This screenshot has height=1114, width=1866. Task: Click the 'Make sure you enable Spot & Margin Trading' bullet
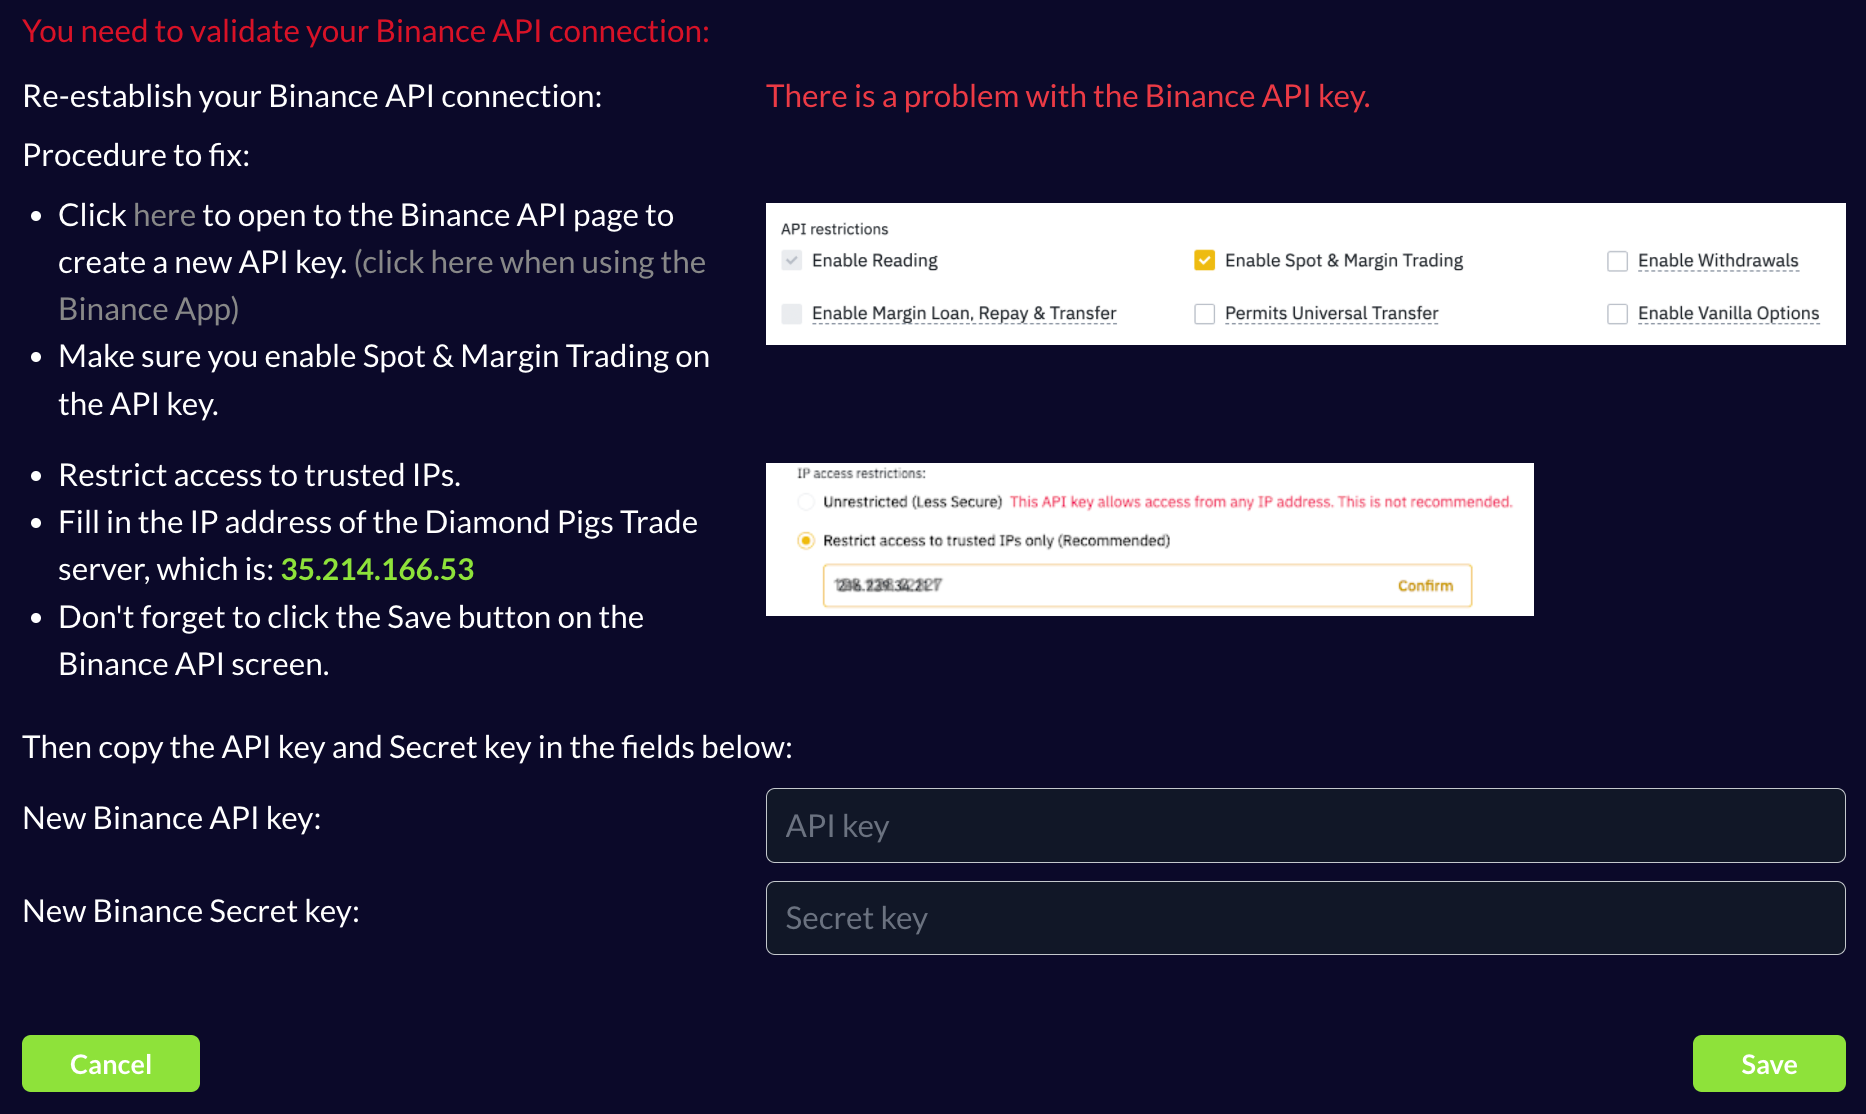click(384, 380)
